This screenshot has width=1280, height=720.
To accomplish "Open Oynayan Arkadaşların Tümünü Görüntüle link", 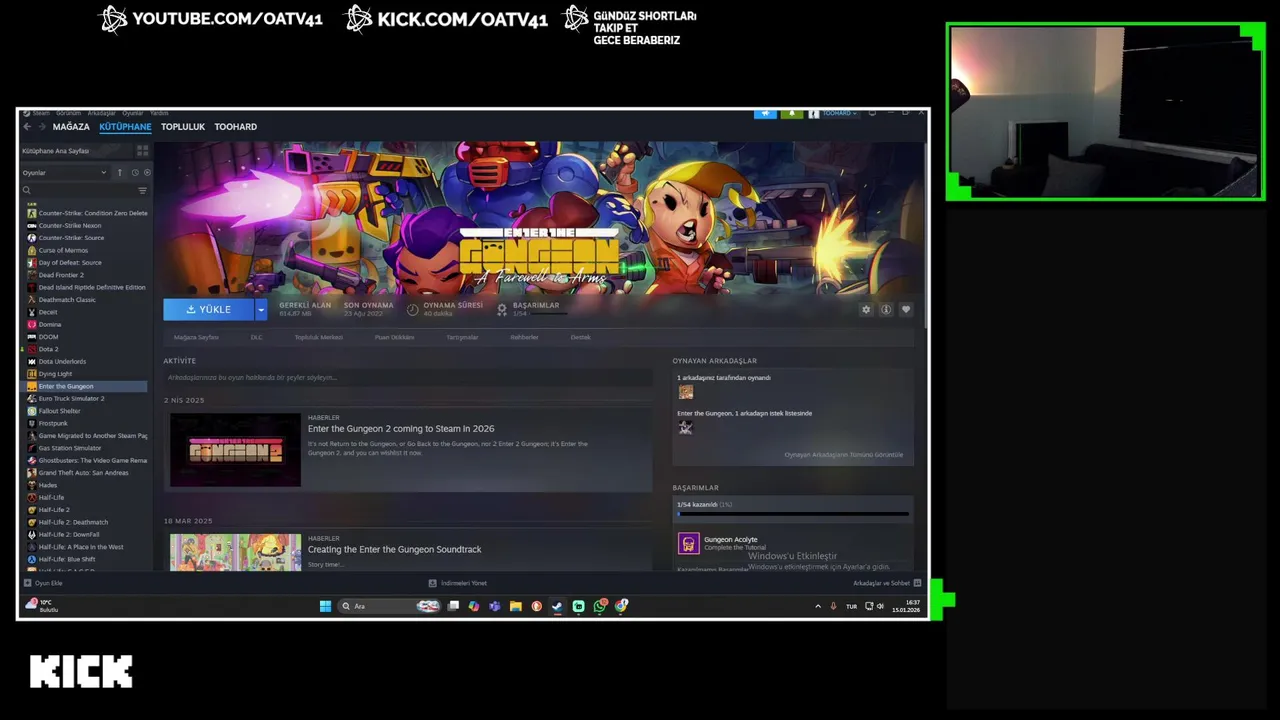I will 843,455.
